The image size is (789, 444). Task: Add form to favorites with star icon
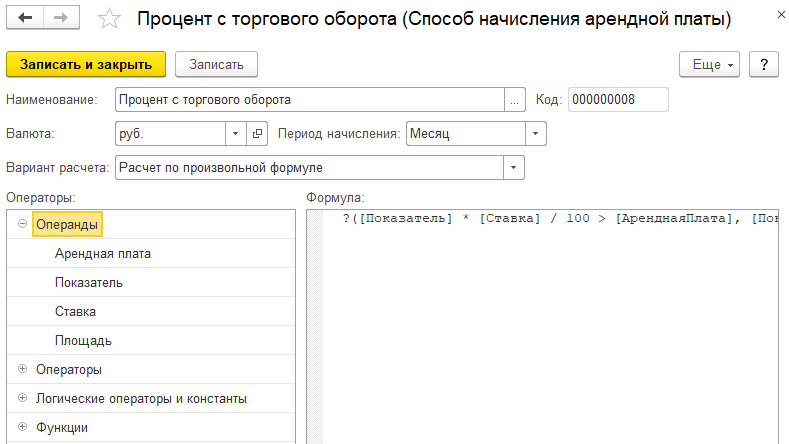click(x=110, y=20)
